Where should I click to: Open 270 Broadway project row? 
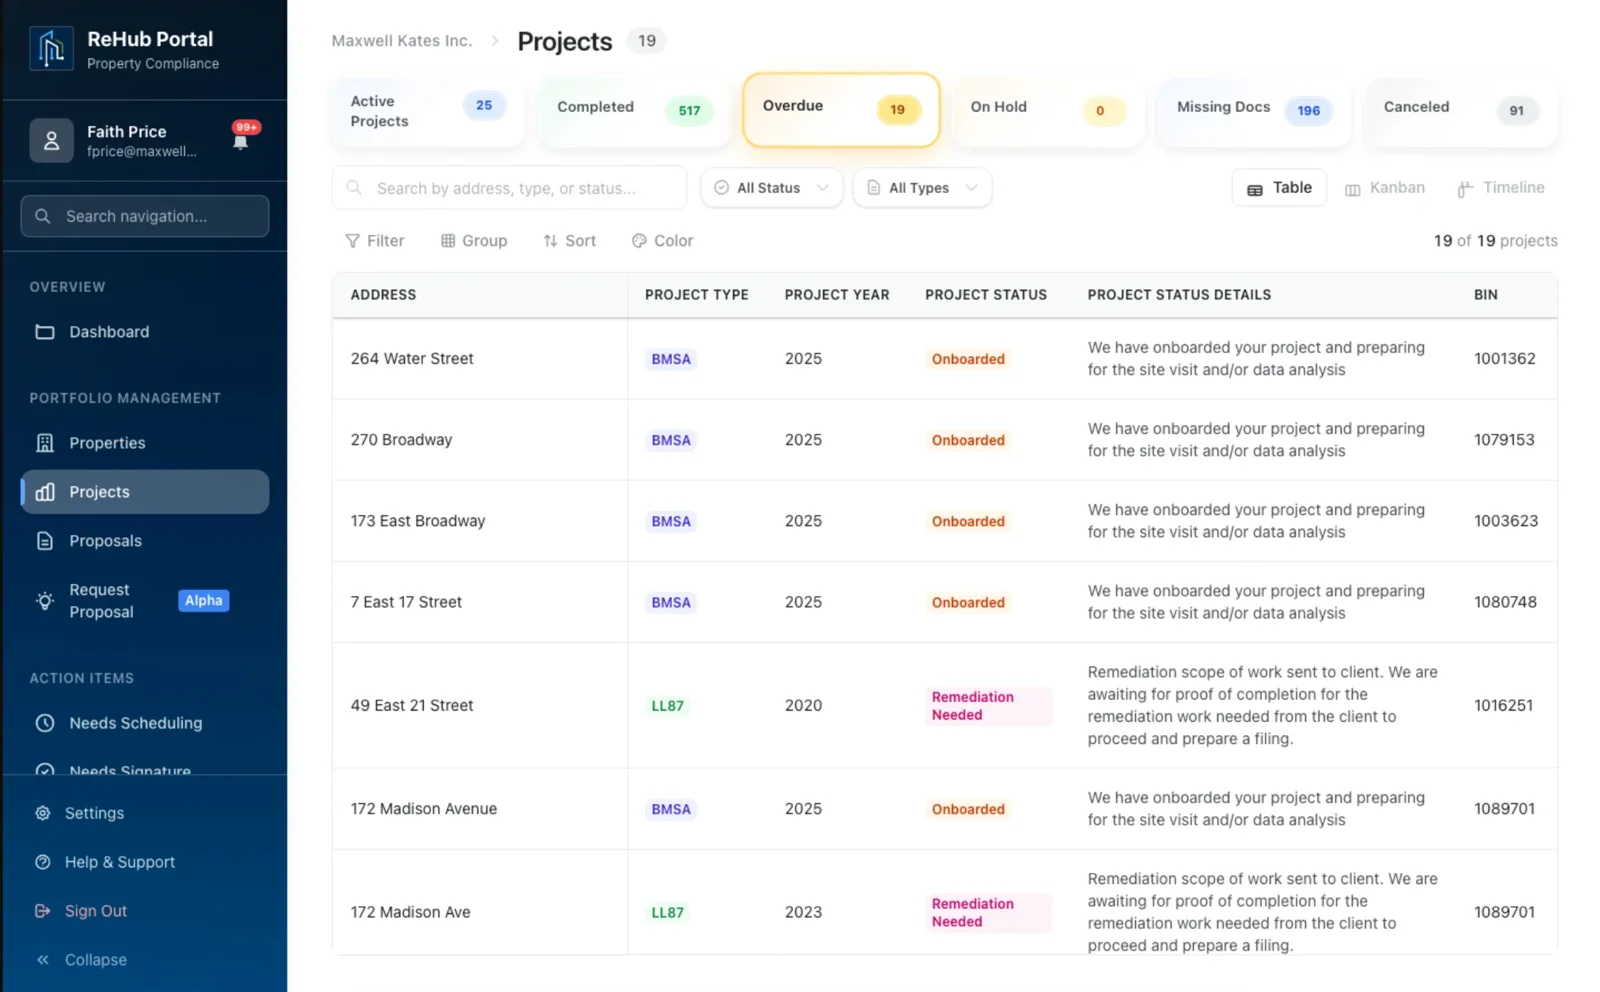(944, 440)
